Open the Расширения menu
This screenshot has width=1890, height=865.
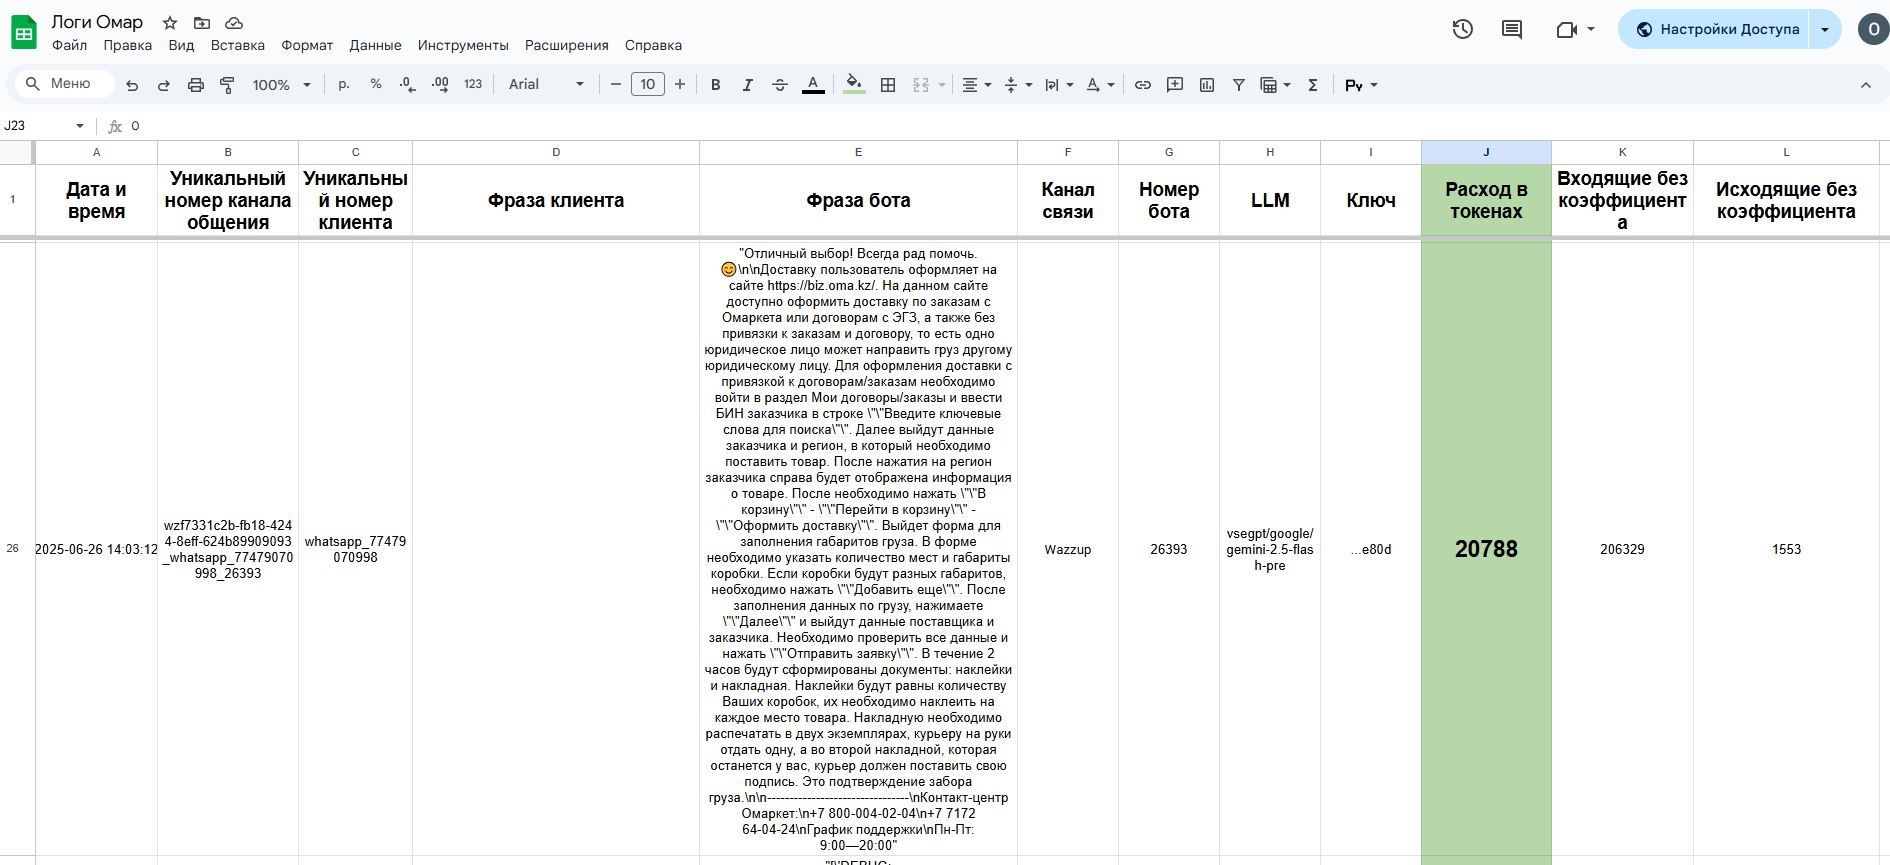[566, 45]
